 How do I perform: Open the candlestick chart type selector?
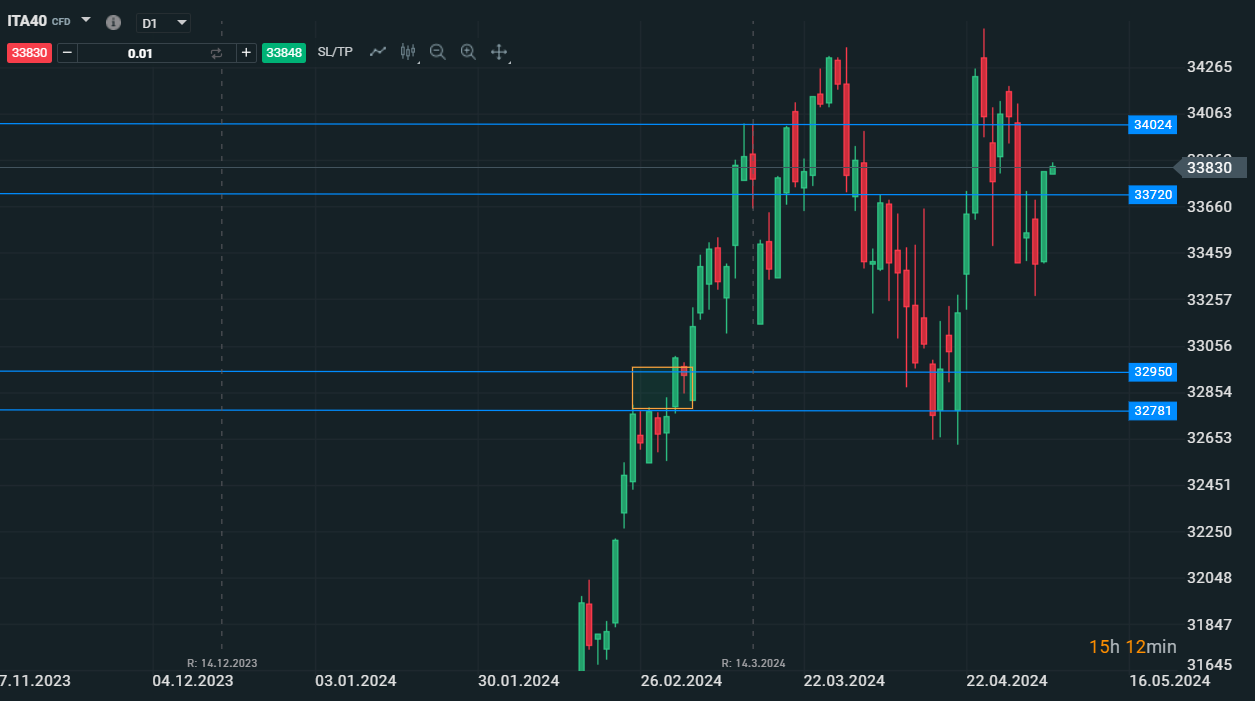pos(408,52)
